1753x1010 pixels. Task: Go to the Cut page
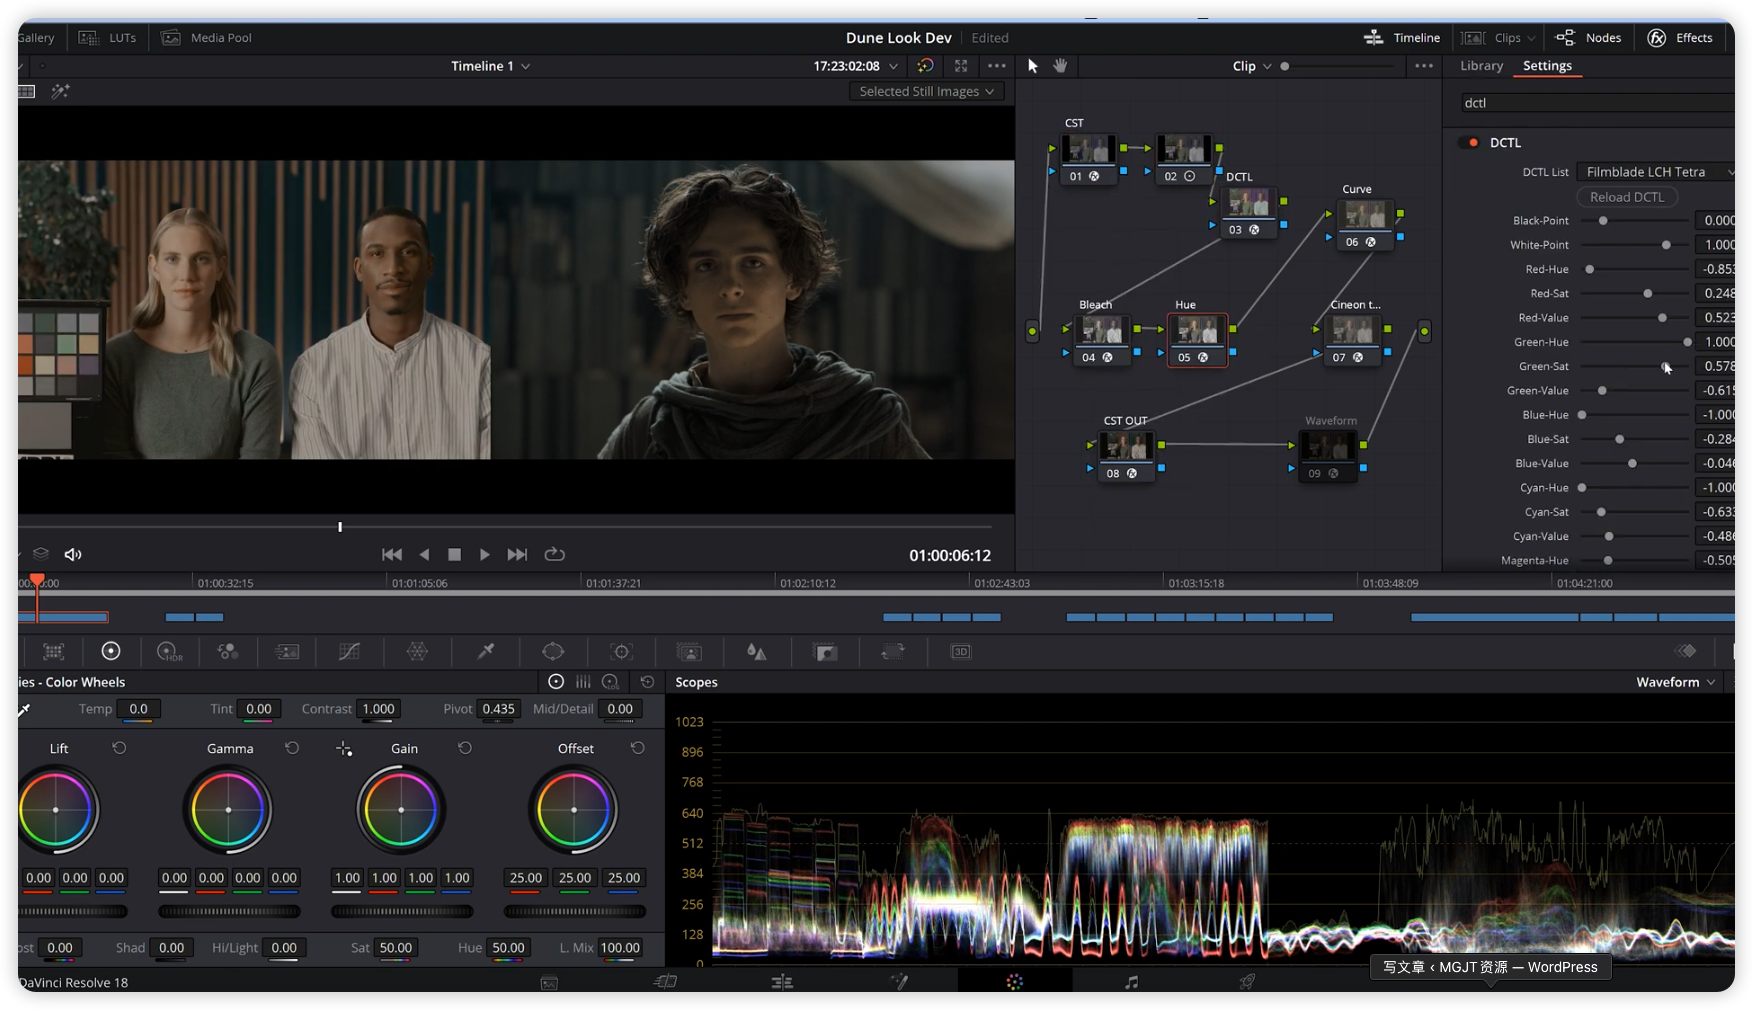point(666,982)
